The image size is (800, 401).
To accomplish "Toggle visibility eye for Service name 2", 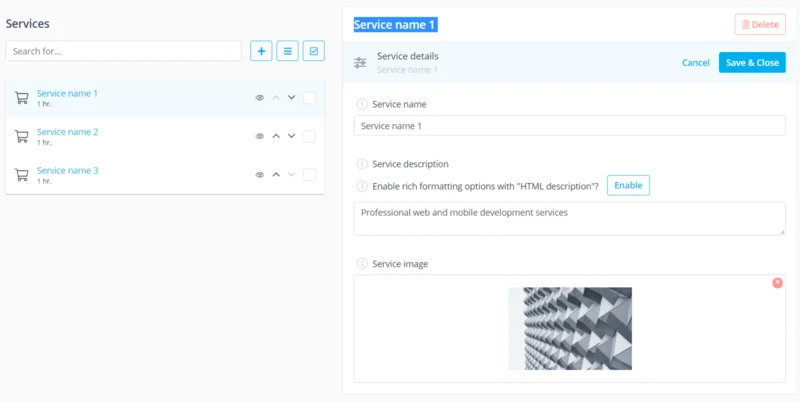I will [259, 136].
